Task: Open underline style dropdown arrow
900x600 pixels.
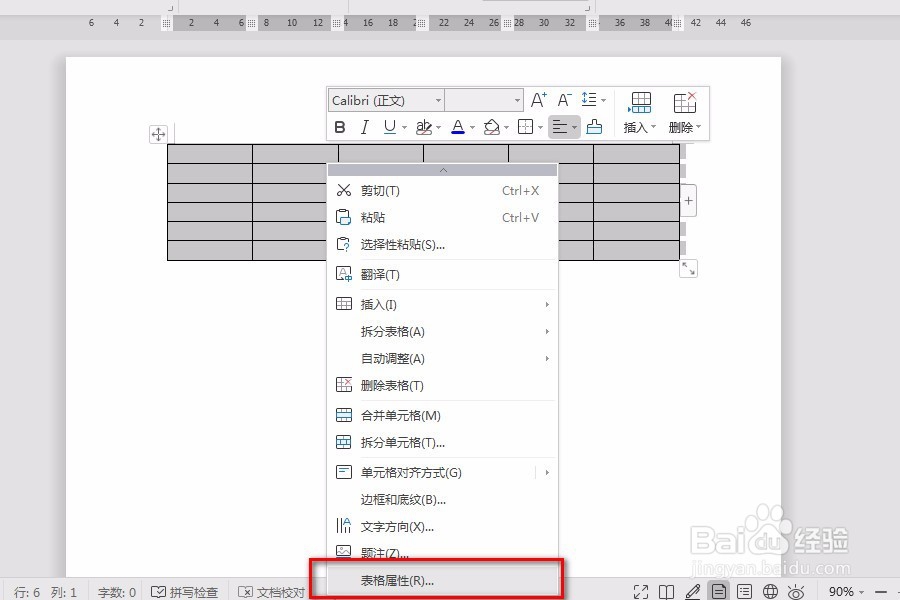Action: coord(405,127)
